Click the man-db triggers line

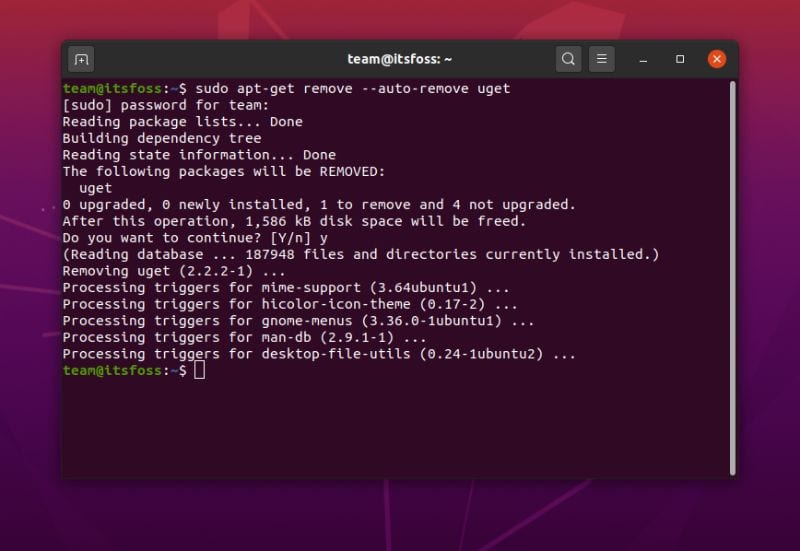pos(244,337)
